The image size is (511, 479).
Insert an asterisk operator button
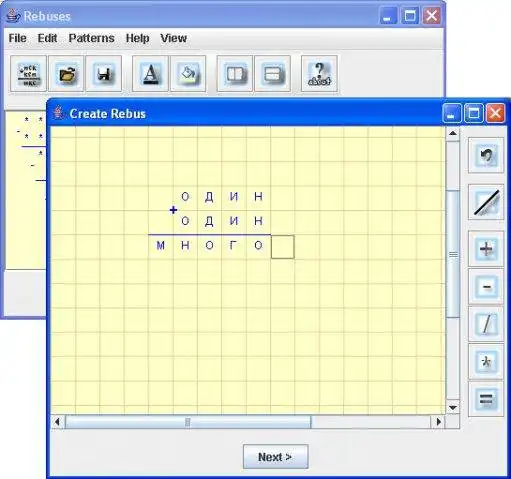pos(486,362)
